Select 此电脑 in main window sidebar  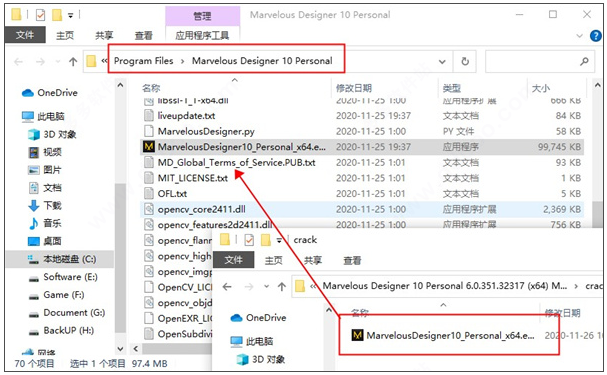43,116
